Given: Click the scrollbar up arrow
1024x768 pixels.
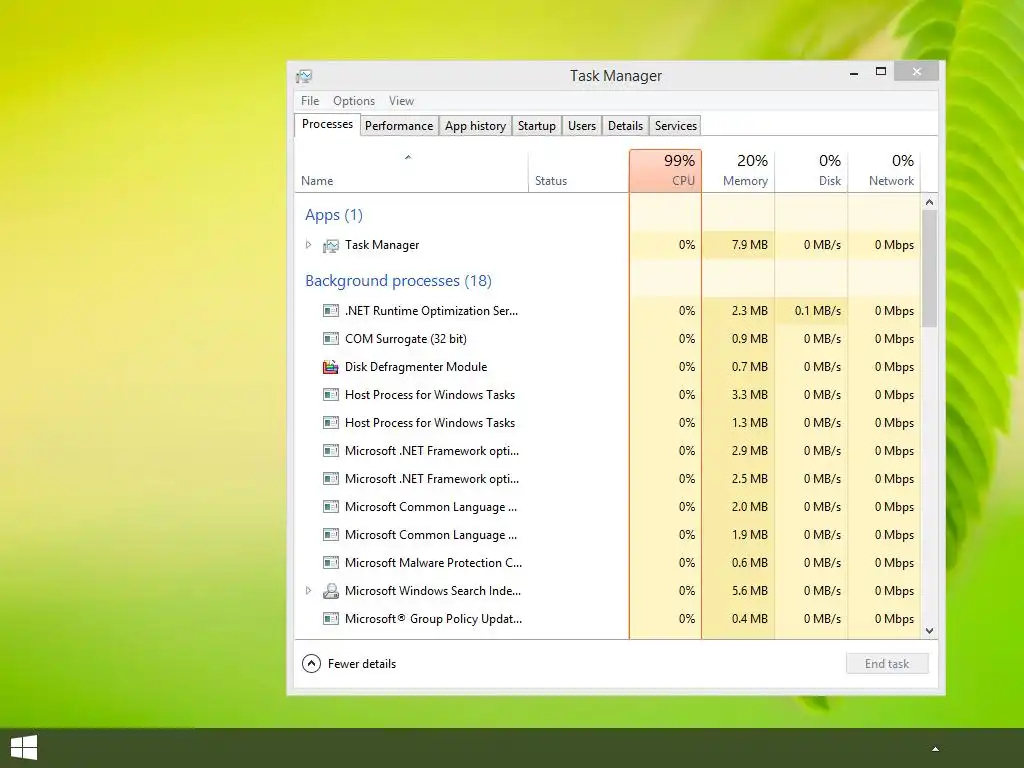Looking at the screenshot, I should click(929, 202).
